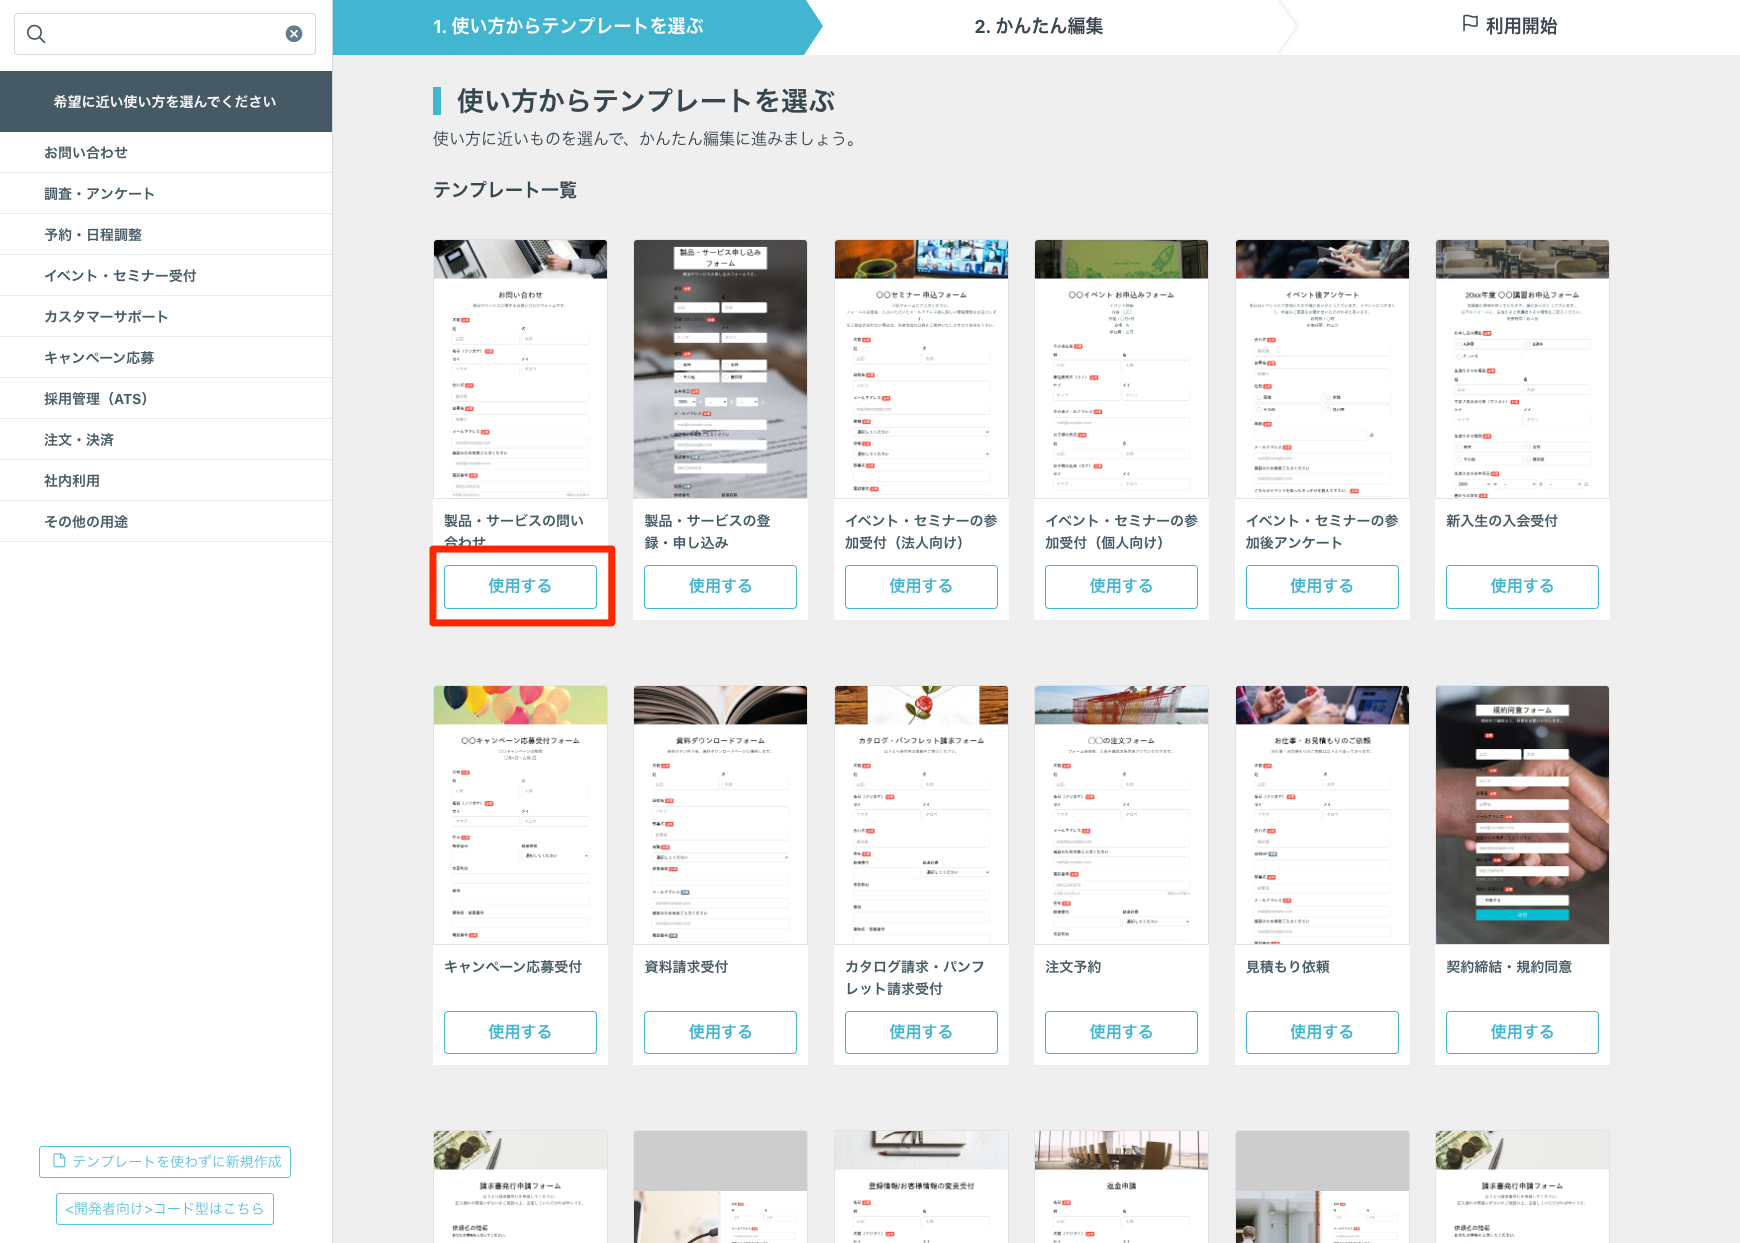Select お問い合わせ category in sidebar

[86, 153]
